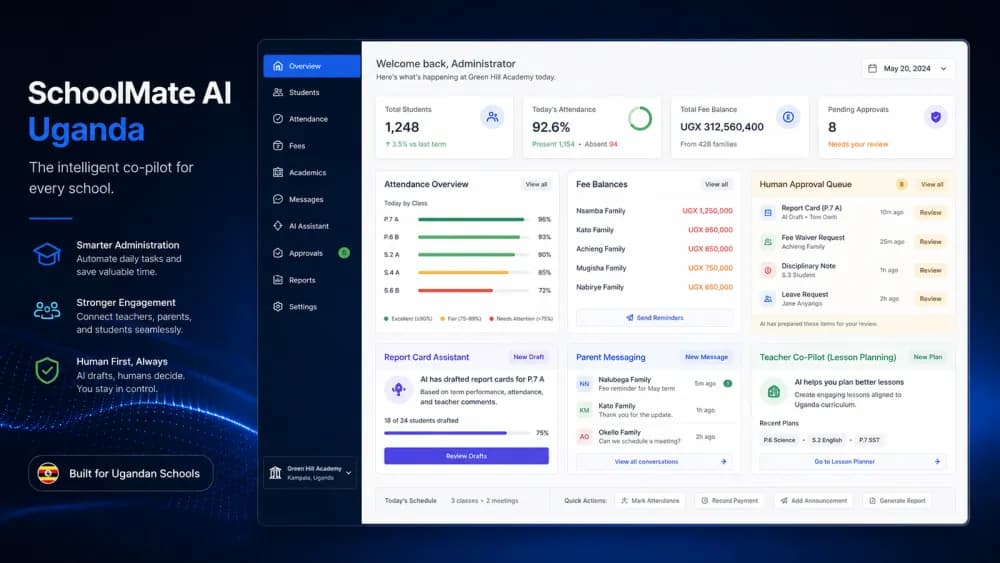The height and width of the screenshot is (563, 1000).
Task: Click the KM avatar for Kato Family
Action: pyautogui.click(x=584, y=411)
